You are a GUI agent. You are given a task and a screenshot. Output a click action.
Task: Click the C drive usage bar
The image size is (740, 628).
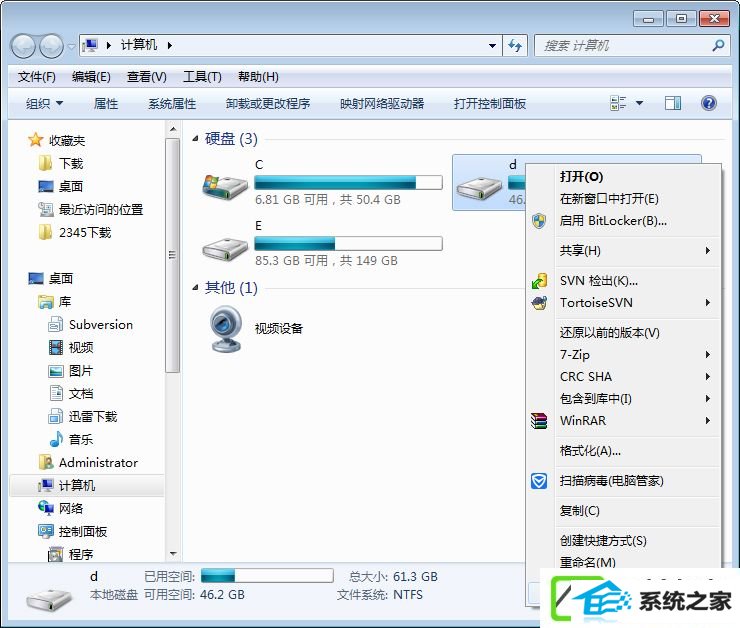point(348,183)
